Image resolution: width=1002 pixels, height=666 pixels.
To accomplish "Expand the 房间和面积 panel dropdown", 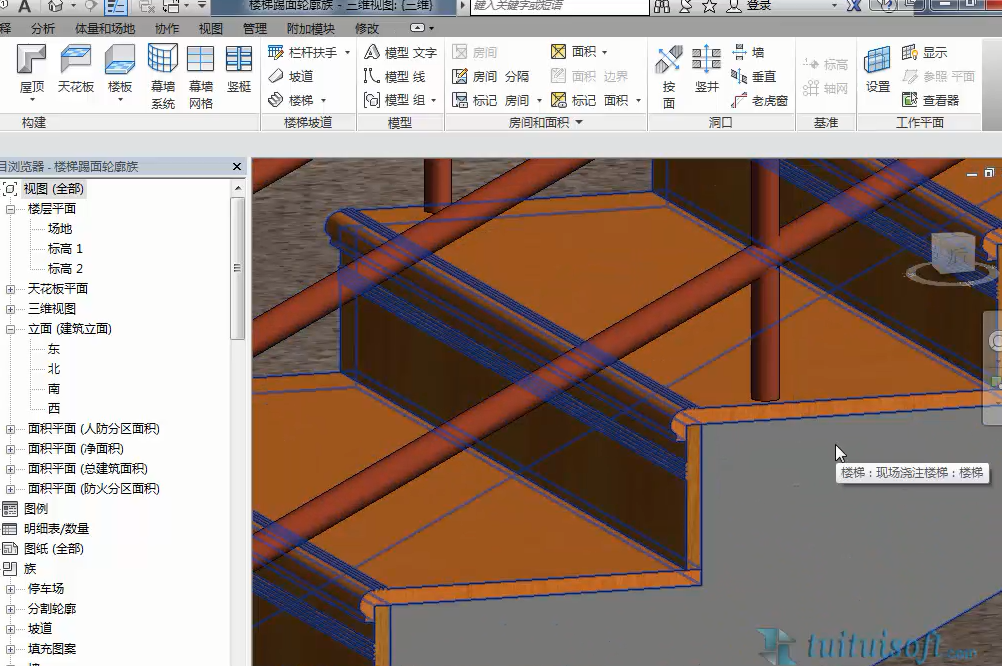I will point(579,122).
